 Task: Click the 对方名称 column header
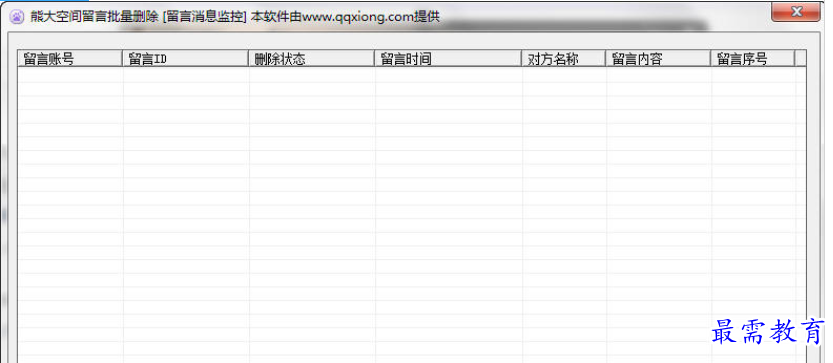point(564,58)
